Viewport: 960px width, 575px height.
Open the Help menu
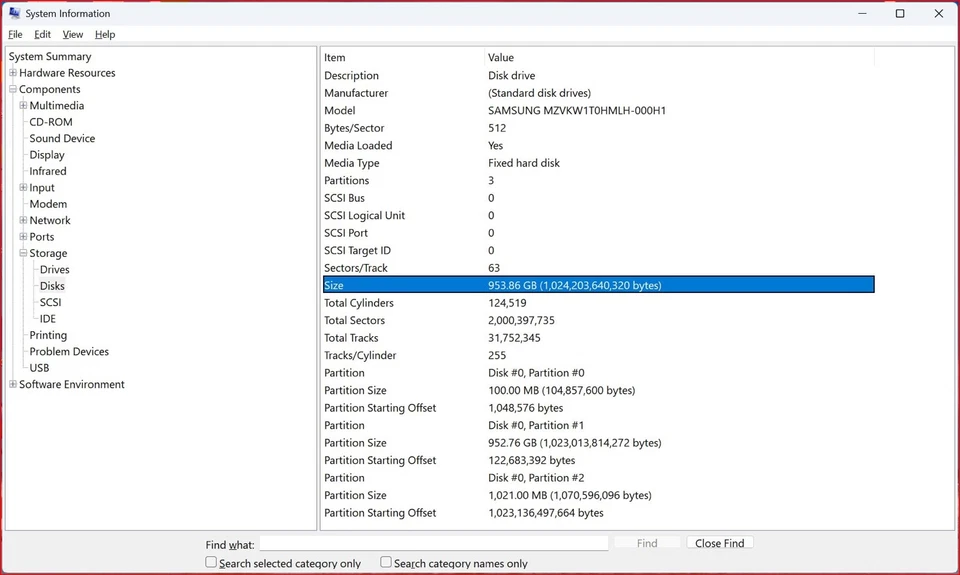105,34
